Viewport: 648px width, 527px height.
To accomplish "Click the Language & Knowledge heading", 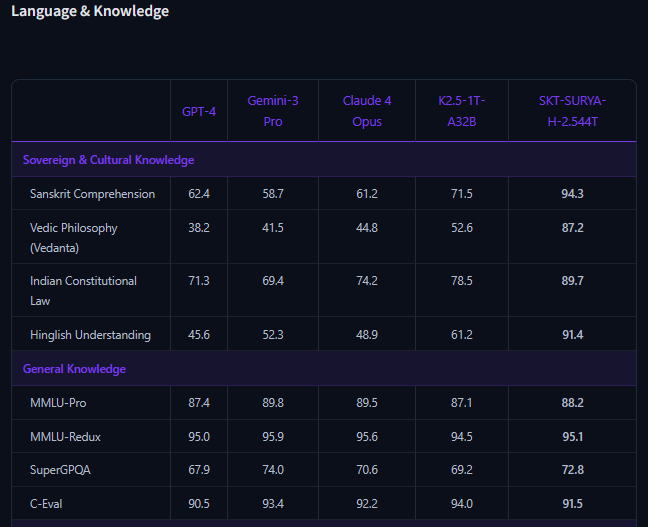I will coord(90,11).
